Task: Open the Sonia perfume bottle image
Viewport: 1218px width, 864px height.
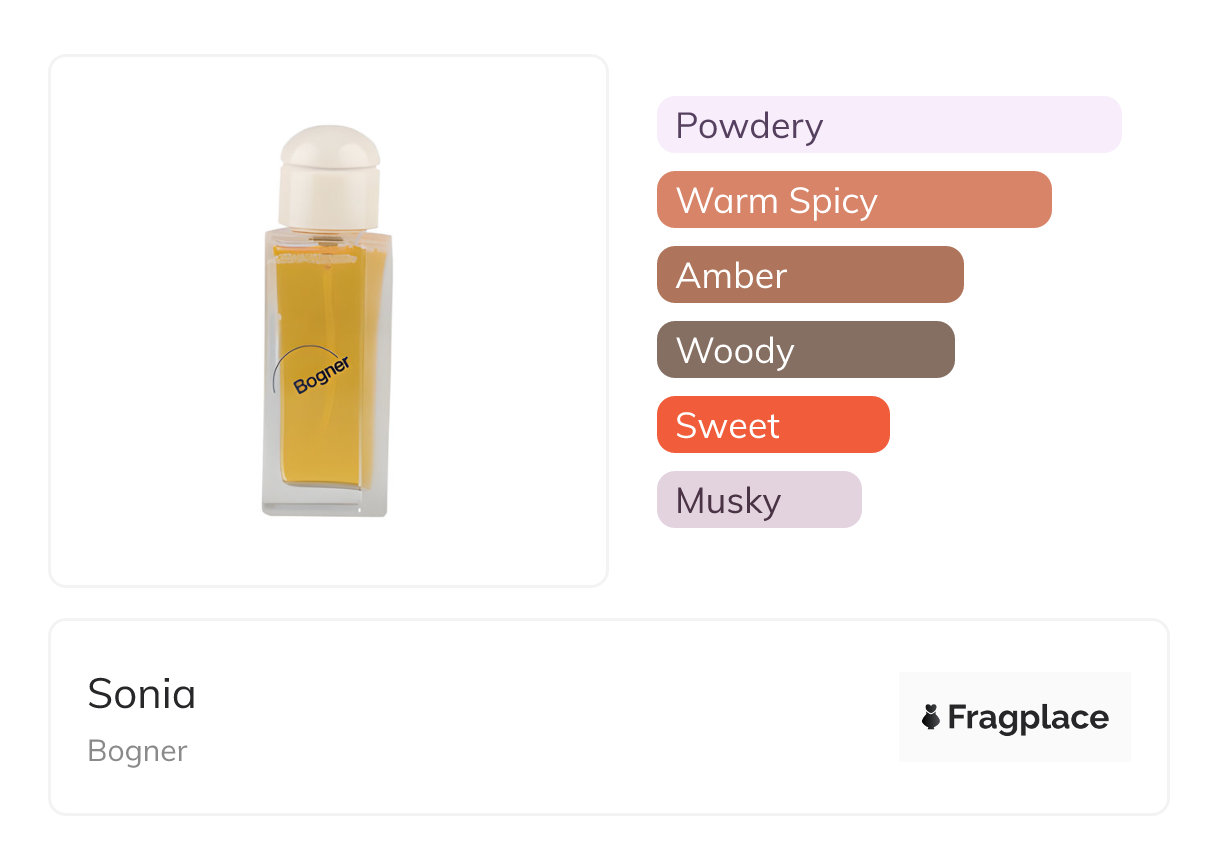Action: (x=328, y=321)
